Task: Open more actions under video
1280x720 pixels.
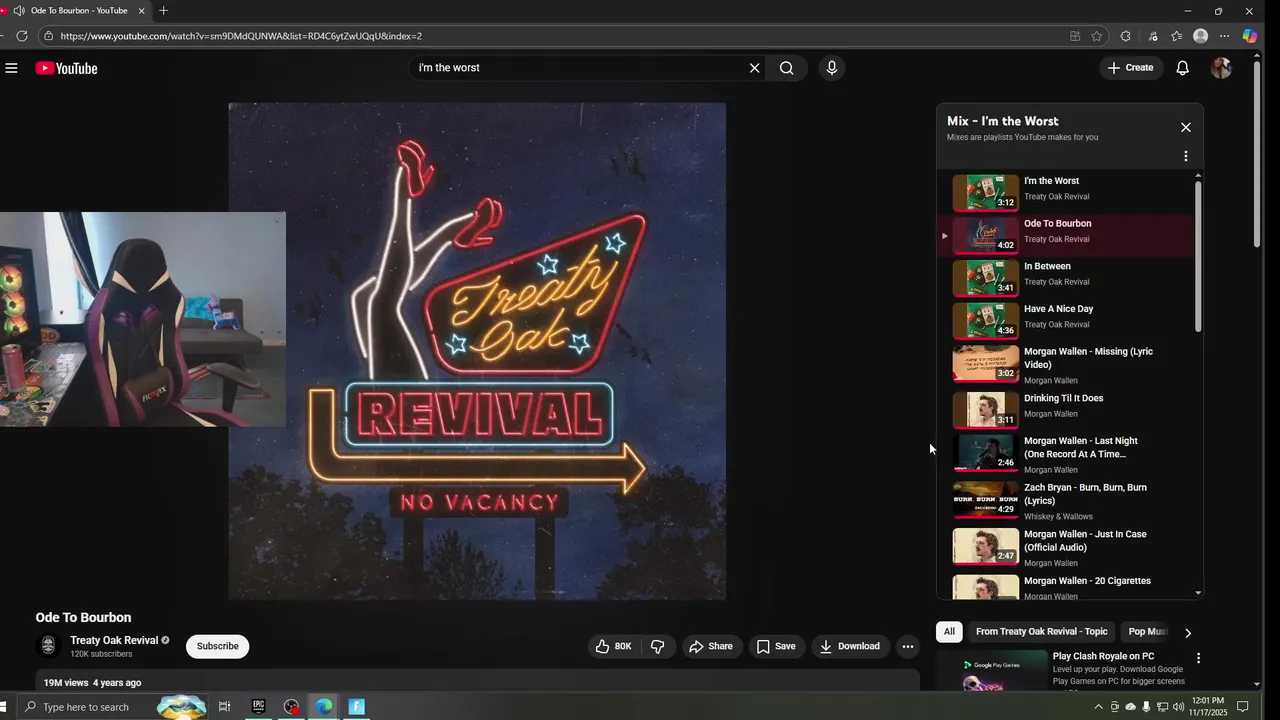Action: (x=908, y=646)
